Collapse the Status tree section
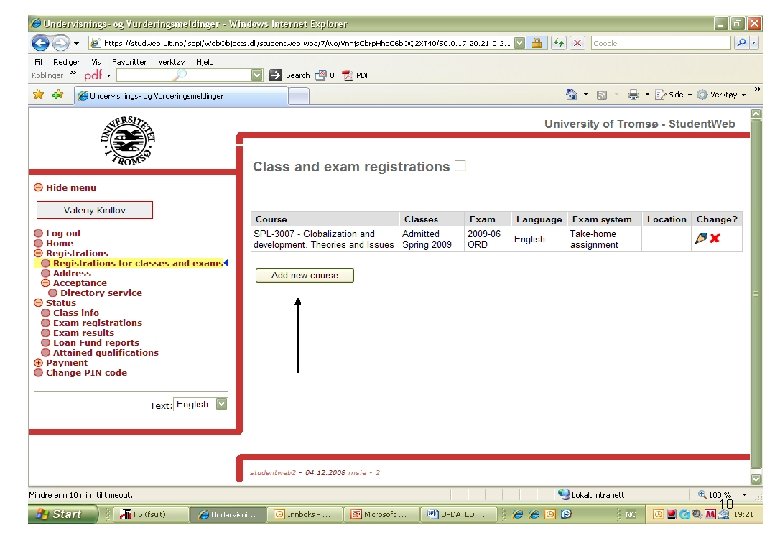The height and width of the screenshot is (540, 780). click(x=38, y=303)
